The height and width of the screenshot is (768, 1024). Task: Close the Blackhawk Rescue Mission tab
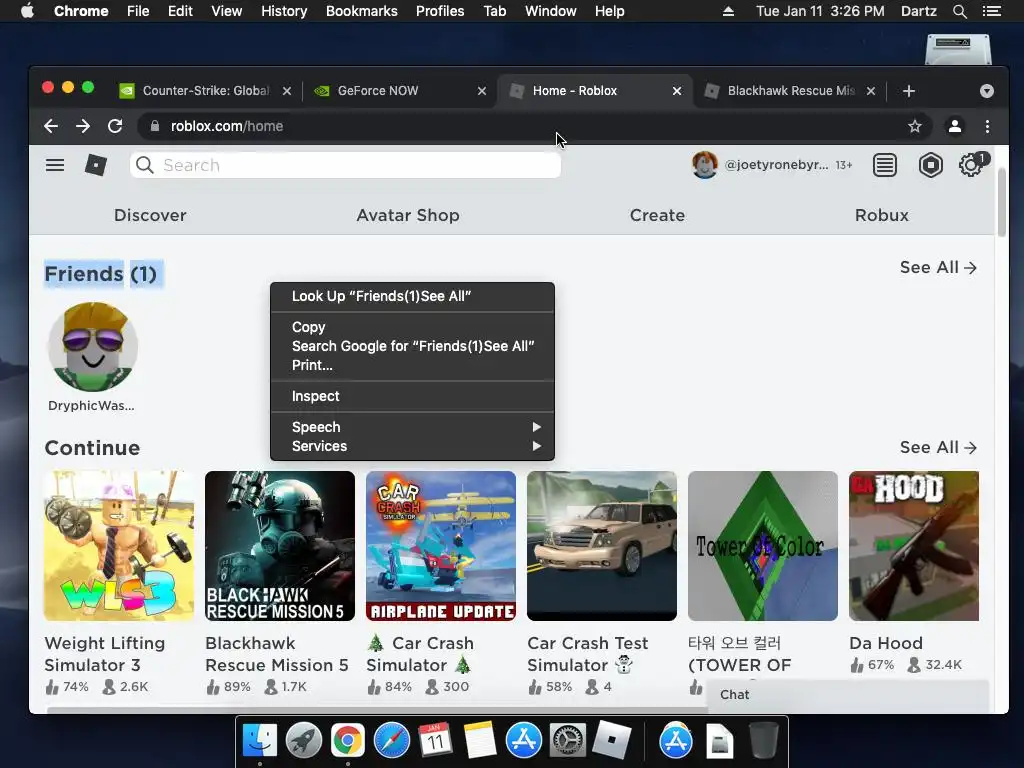871,91
